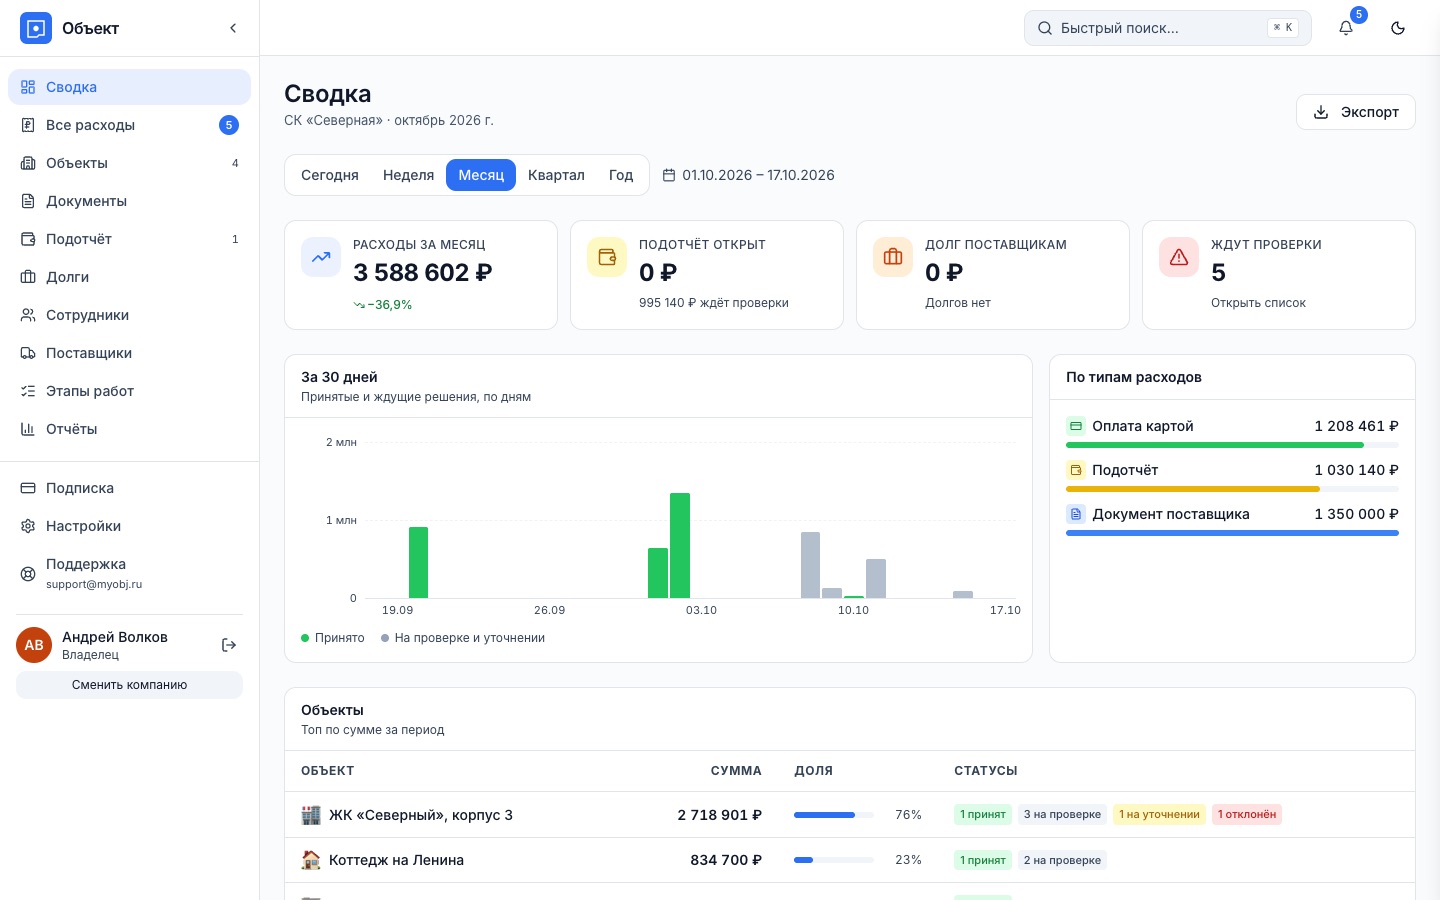Click the Долги sidebar icon
1440x900 pixels.
click(28, 277)
